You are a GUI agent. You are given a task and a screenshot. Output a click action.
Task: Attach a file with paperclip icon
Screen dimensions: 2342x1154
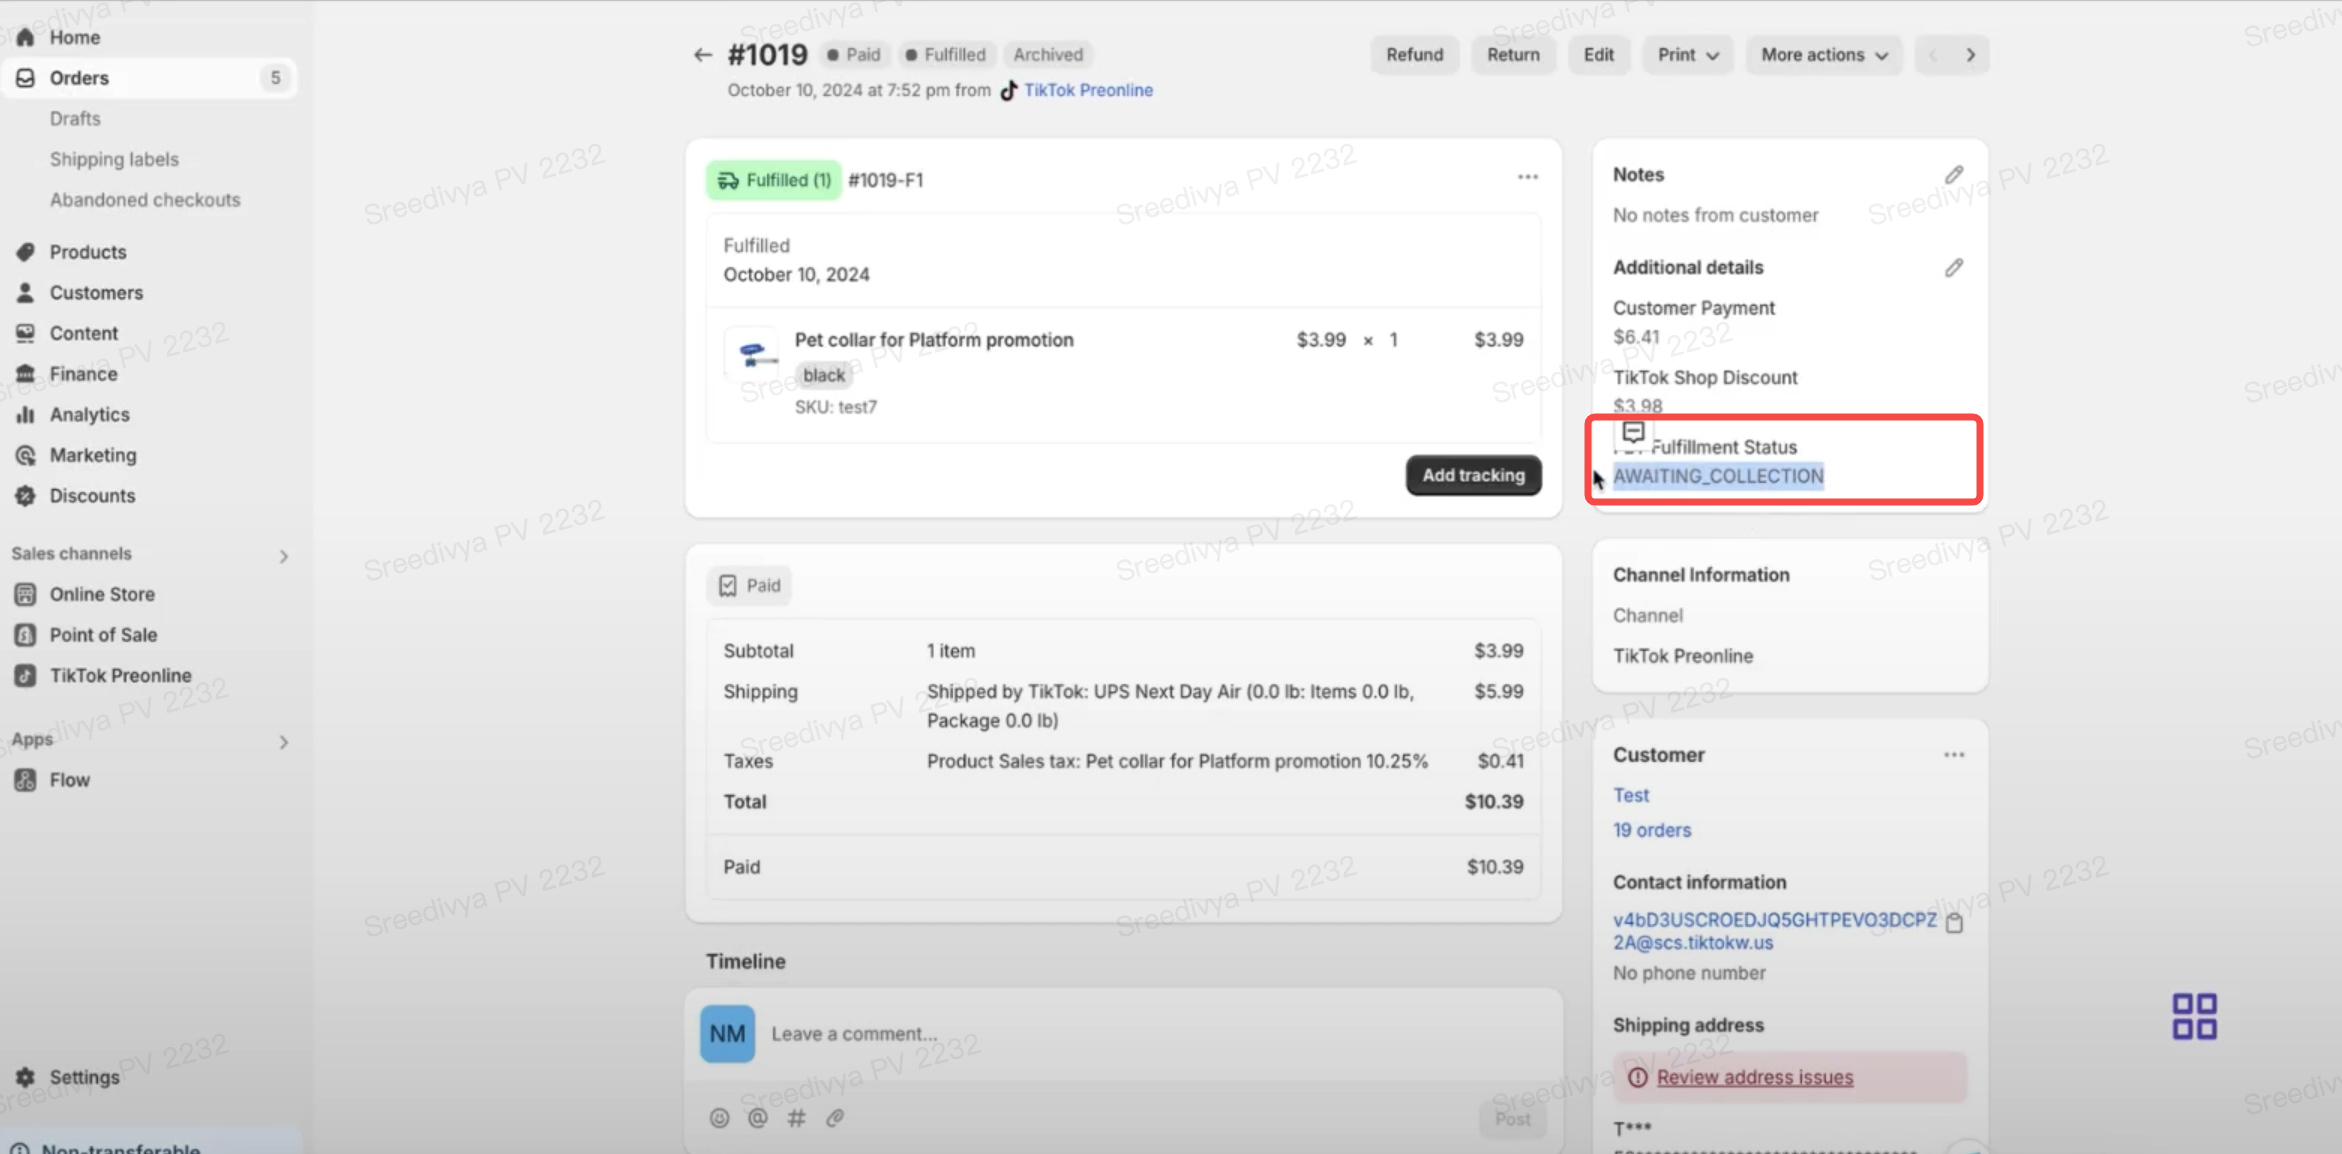coord(835,1118)
